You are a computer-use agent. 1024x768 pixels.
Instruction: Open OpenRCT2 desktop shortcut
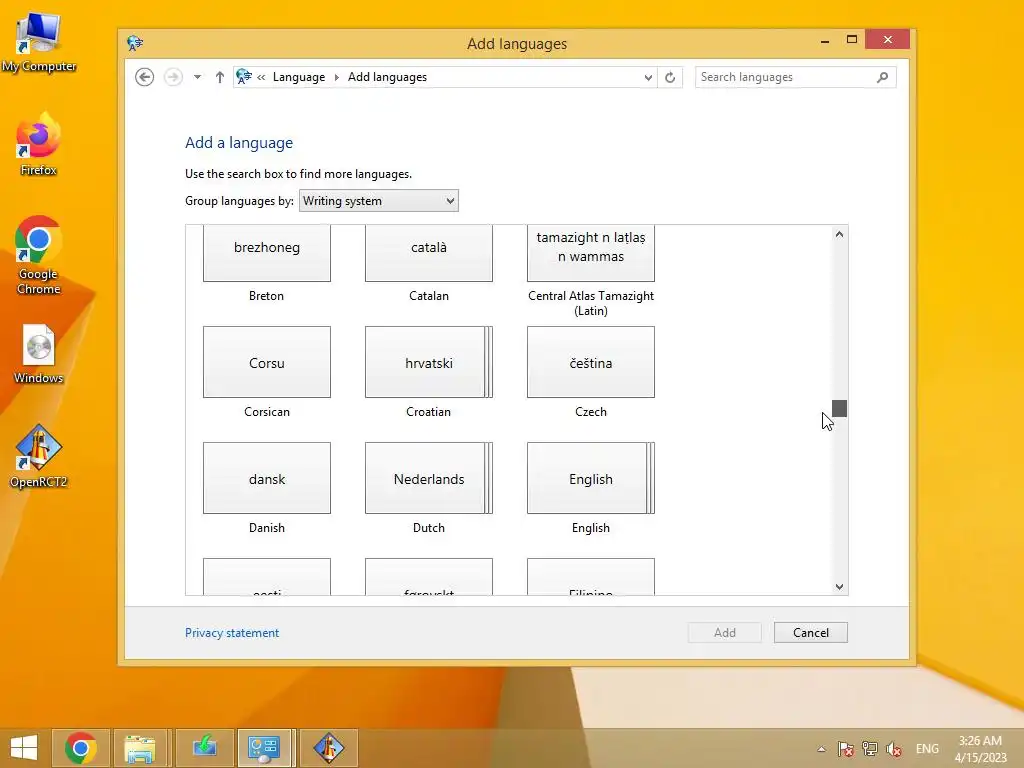click(39, 456)
